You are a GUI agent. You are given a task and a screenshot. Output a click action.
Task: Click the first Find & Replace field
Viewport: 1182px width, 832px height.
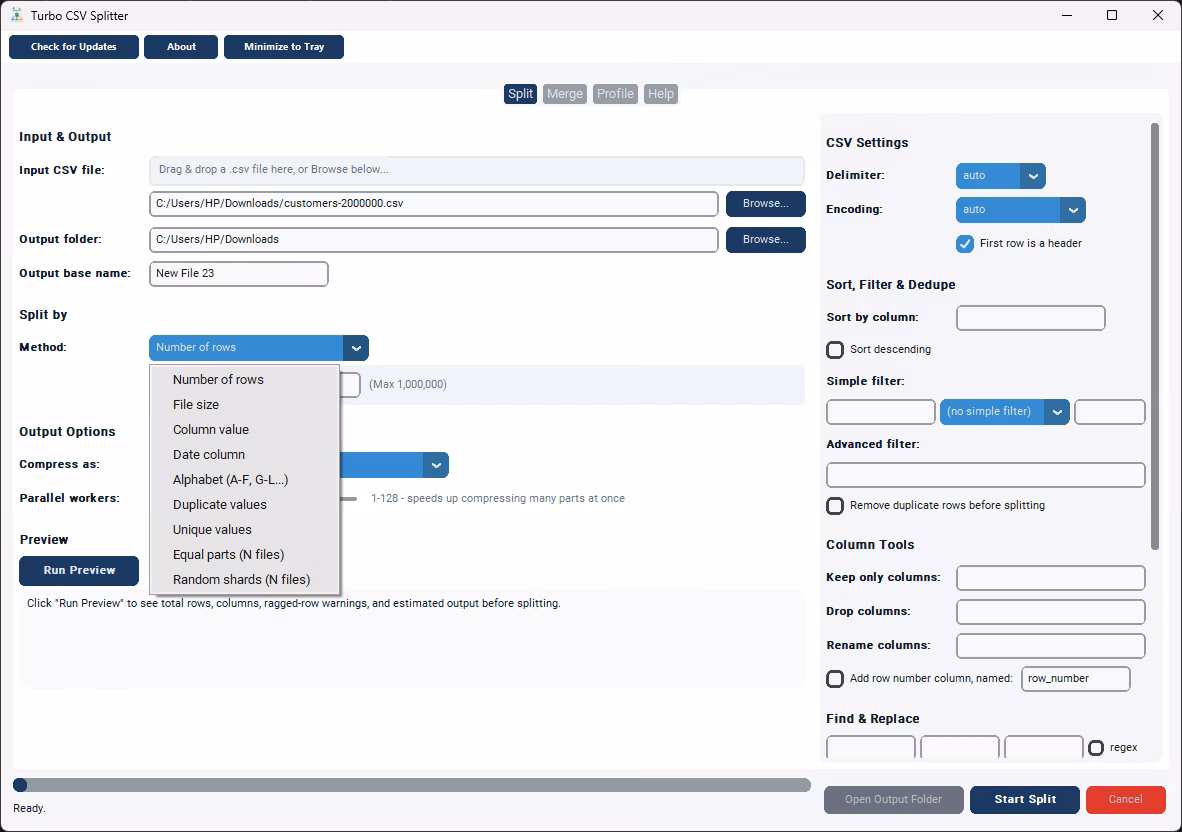871,748
